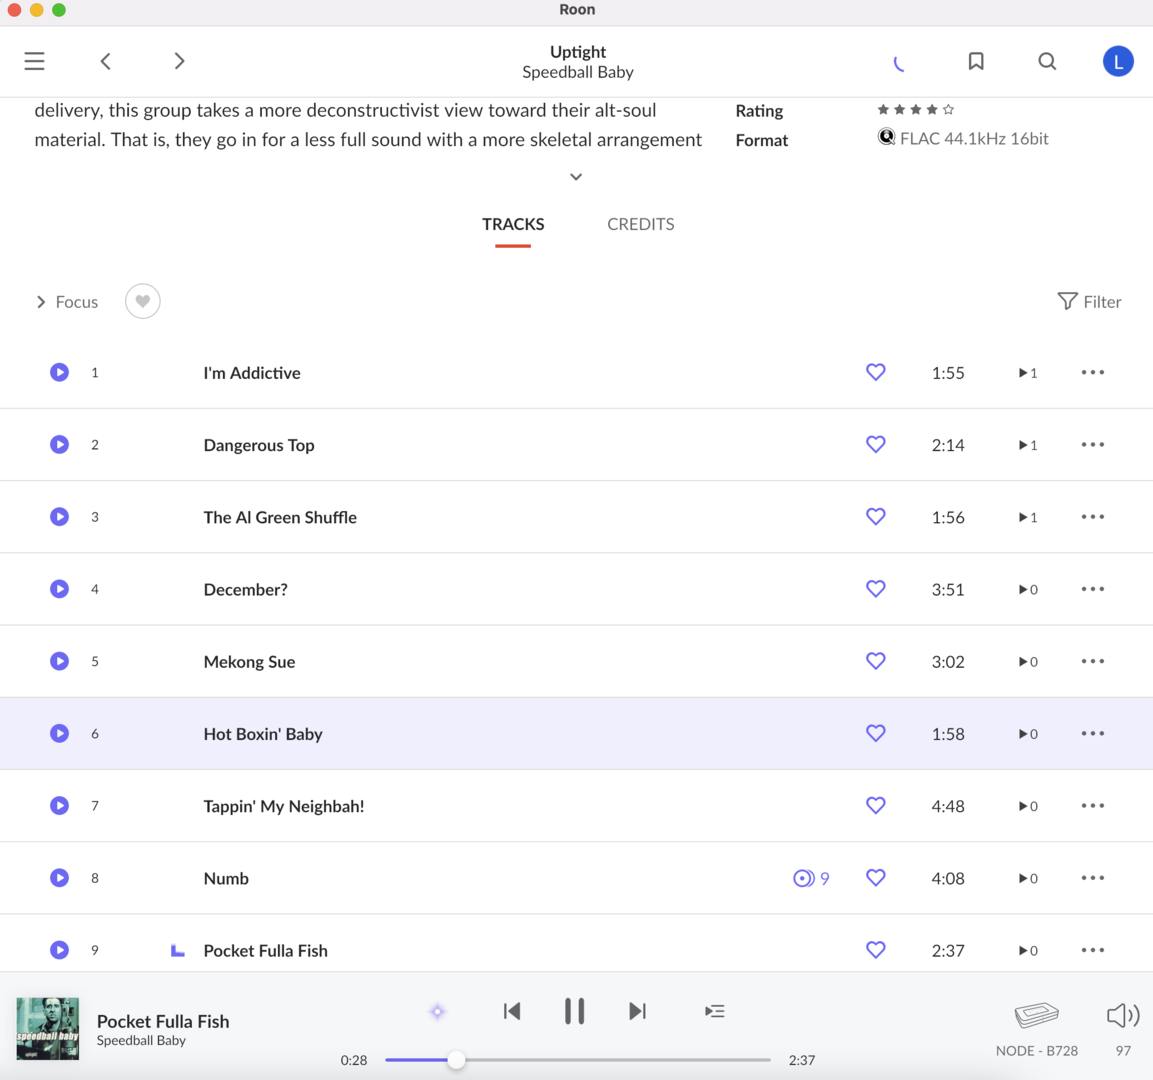Screen dimensions: 1153x1080
Task: Seek using the playback progress slider handle
Action: pos(456,1059)
